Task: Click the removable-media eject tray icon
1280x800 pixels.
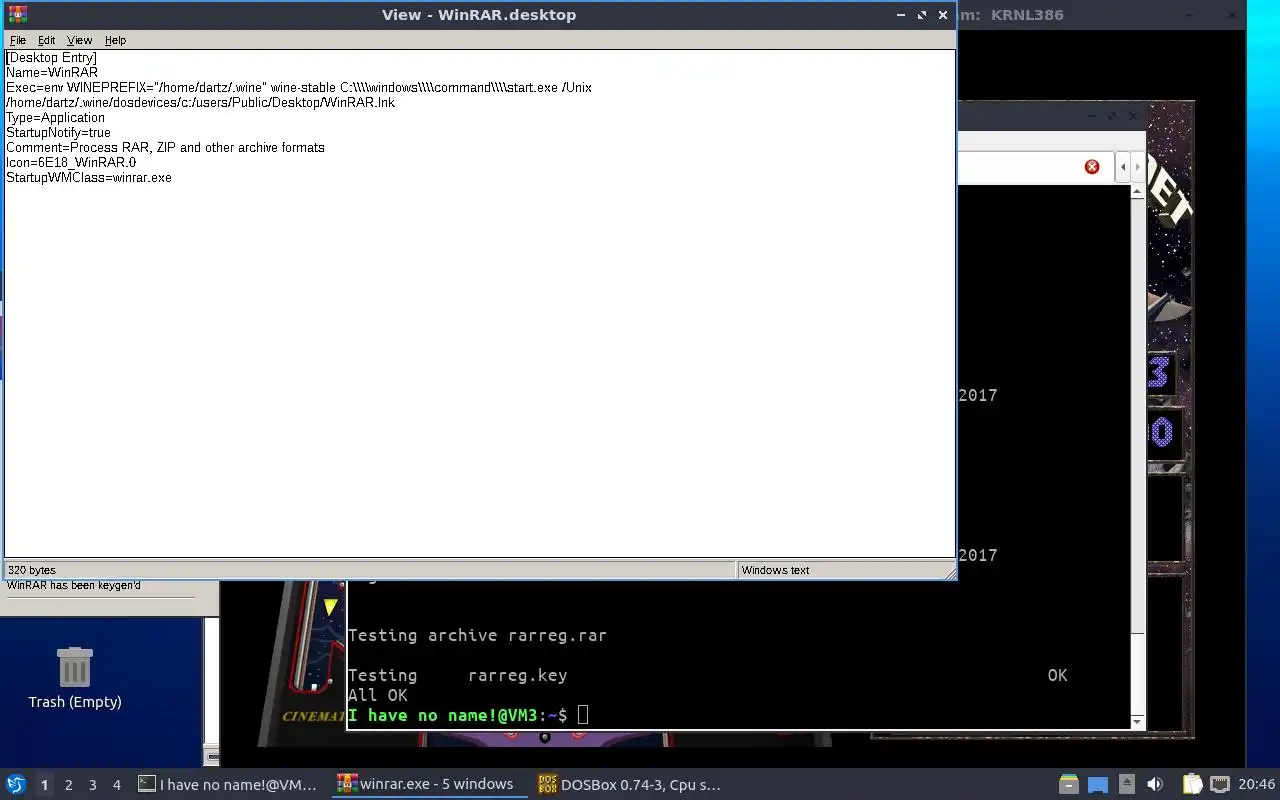Action: (x=1127, y=785)
